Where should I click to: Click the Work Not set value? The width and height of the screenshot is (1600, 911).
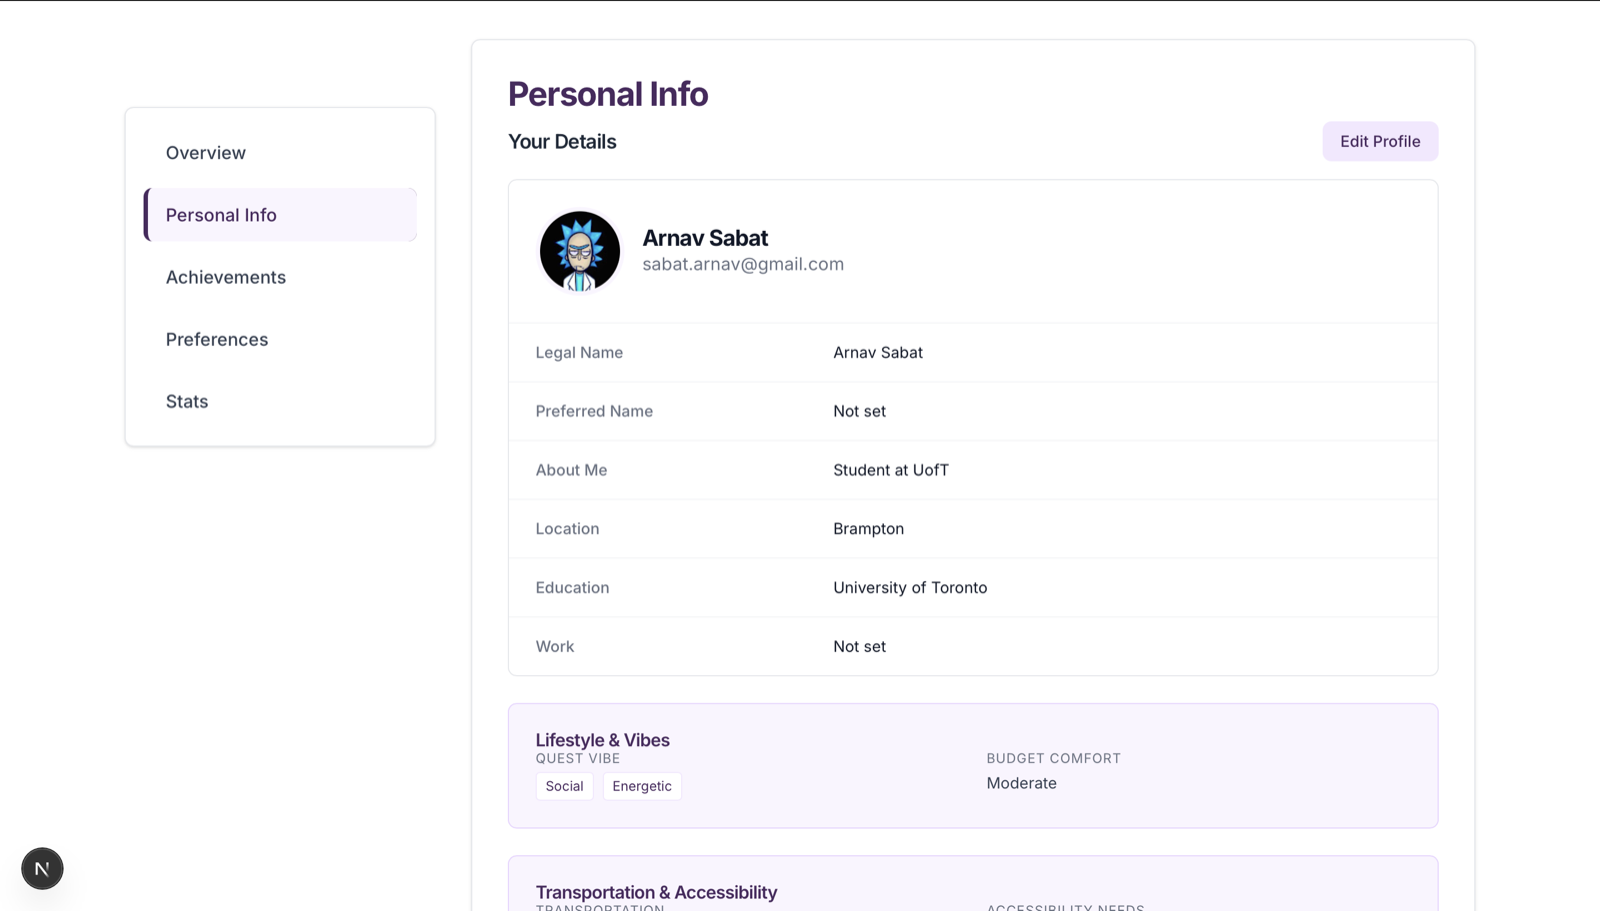[x=859, y=647]
